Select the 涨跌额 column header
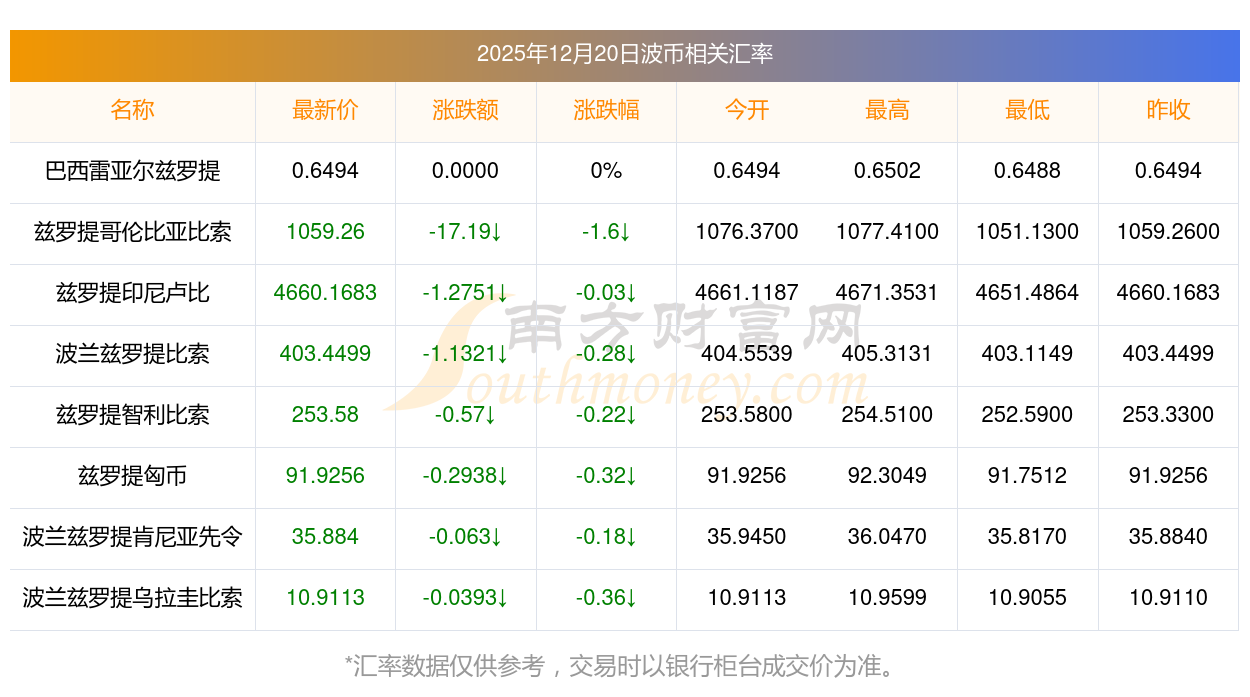 [465, 110]
